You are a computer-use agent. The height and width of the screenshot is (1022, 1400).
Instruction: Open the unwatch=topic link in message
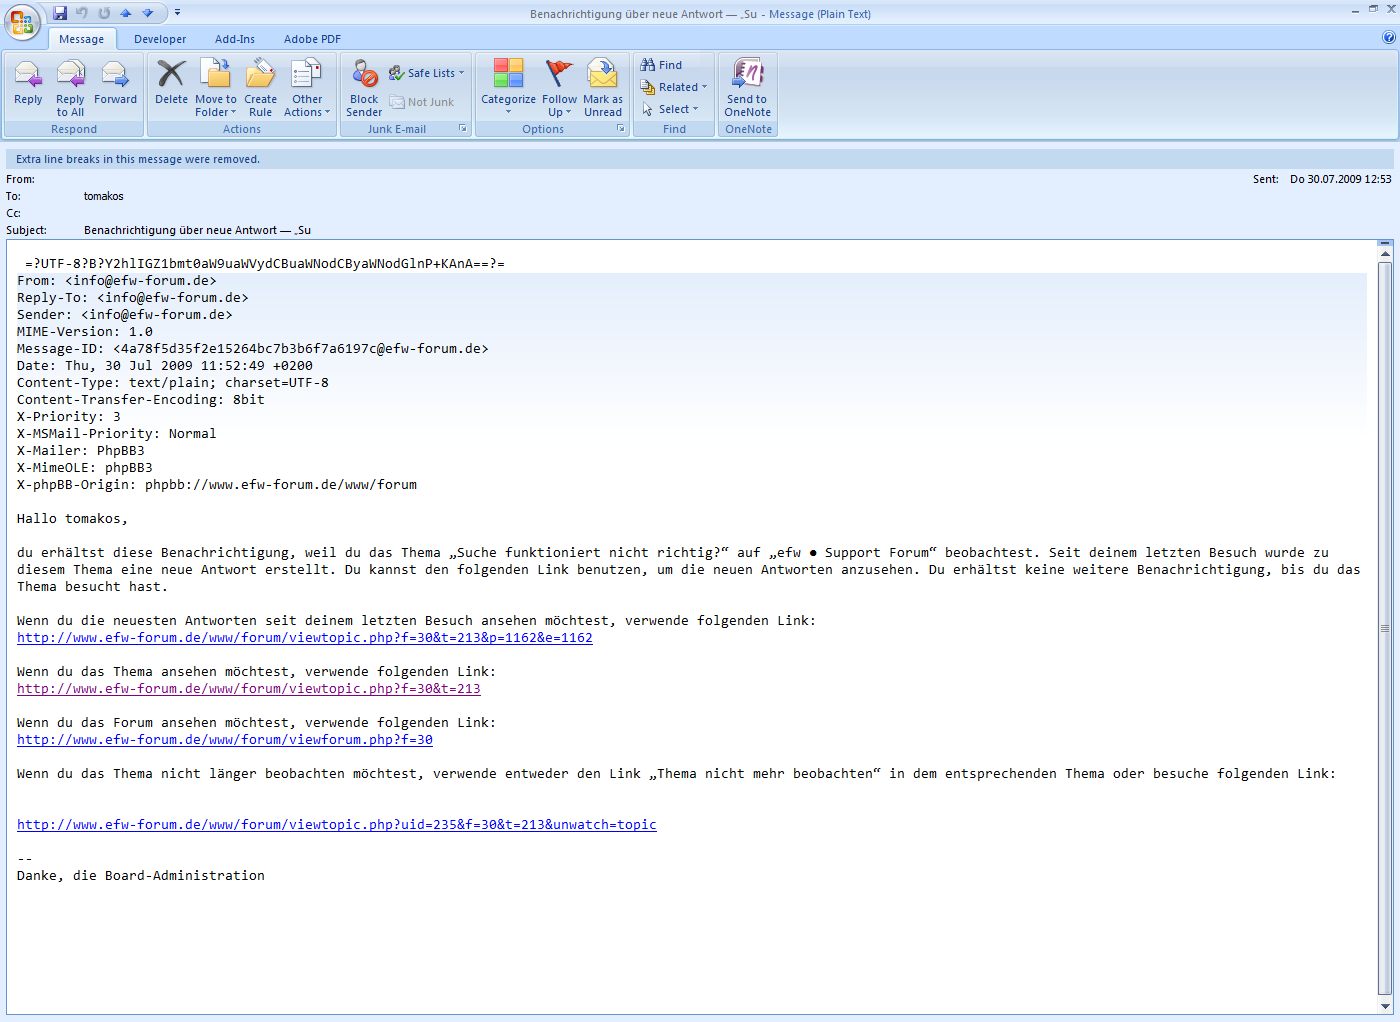[336, 825]
